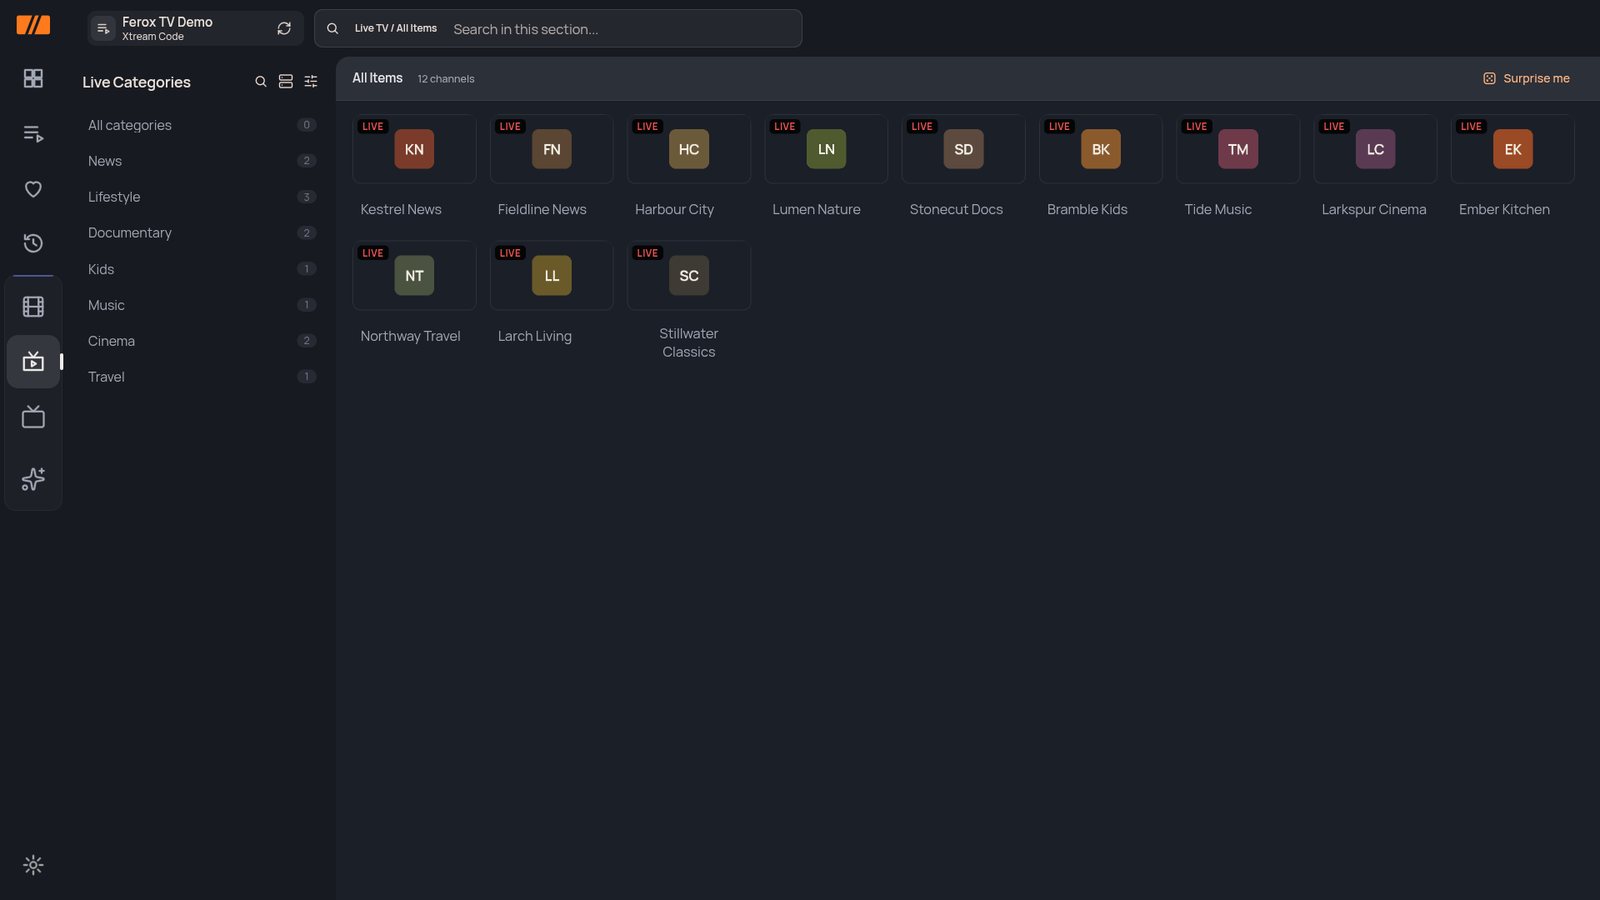Image resolution: width=1600 pixels, height=900 pixels.
Task: Select the Lifestyle category
Action: 202,197
